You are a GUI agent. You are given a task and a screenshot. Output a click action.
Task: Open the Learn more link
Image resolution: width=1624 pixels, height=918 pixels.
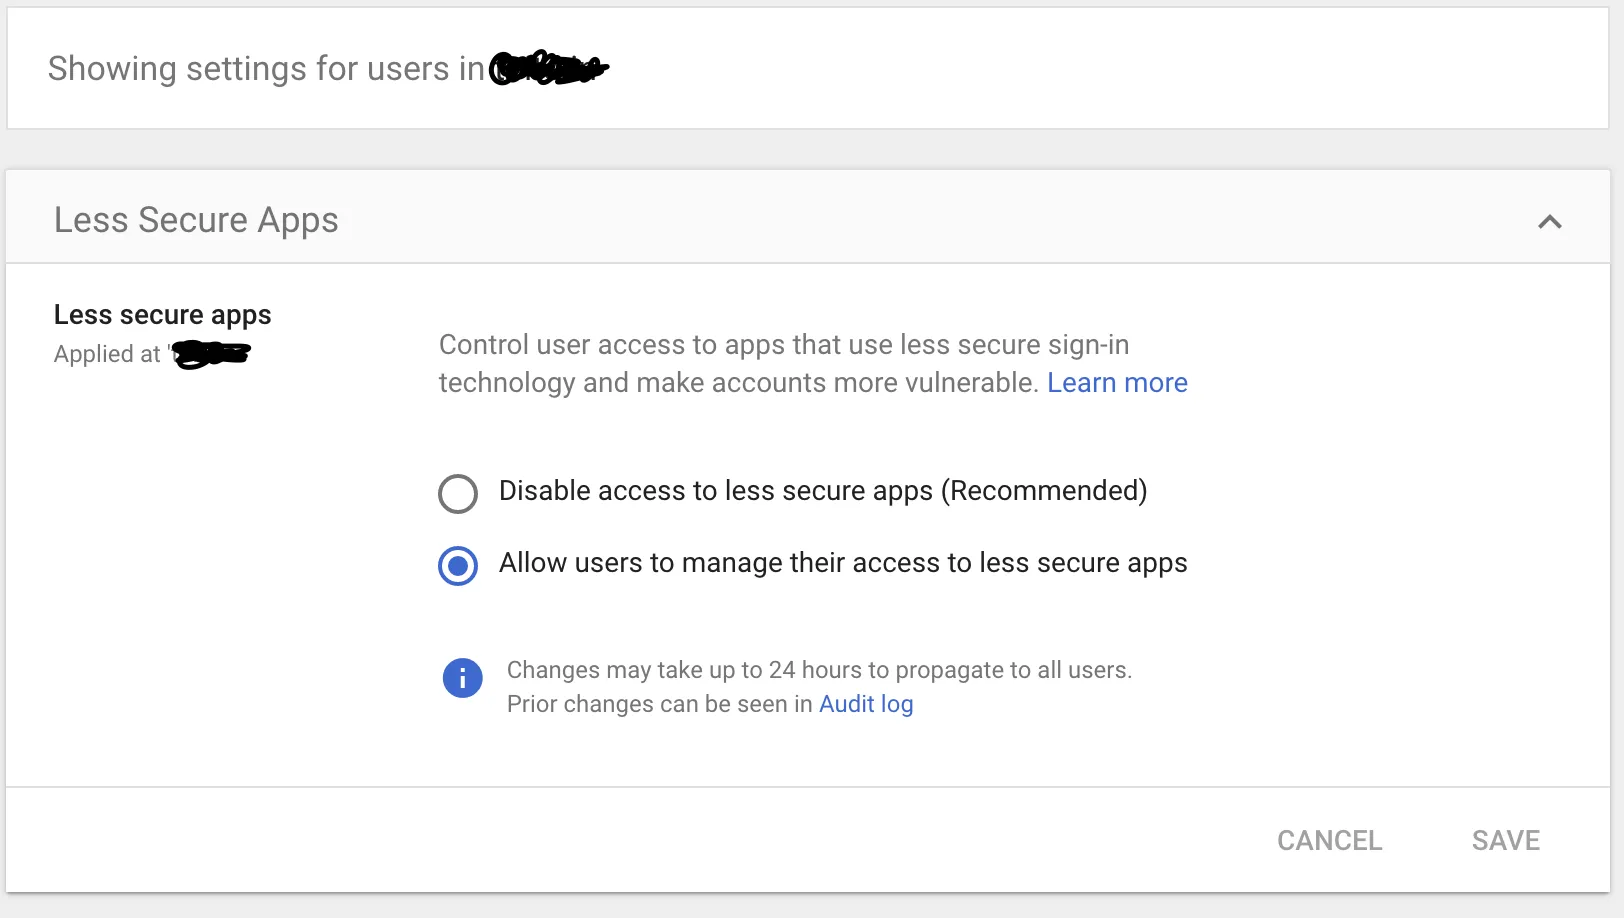[x=1117, y=383]
